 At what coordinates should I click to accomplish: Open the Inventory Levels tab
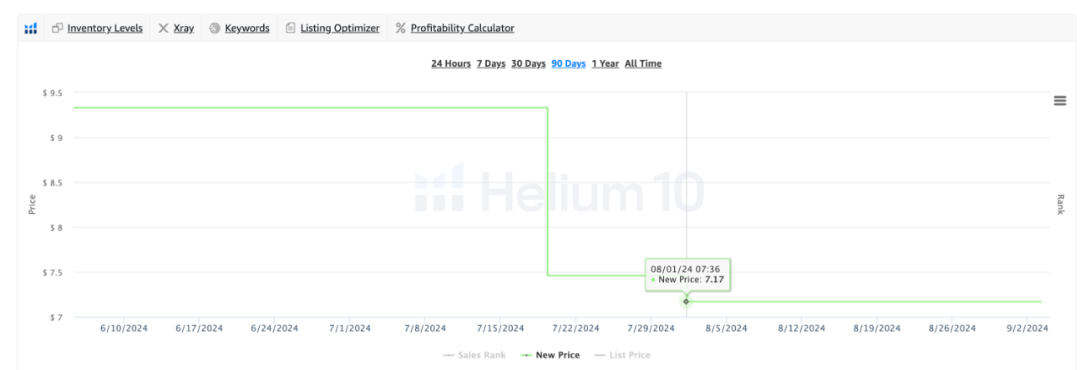pyautogui.click(x=105, y=28)
